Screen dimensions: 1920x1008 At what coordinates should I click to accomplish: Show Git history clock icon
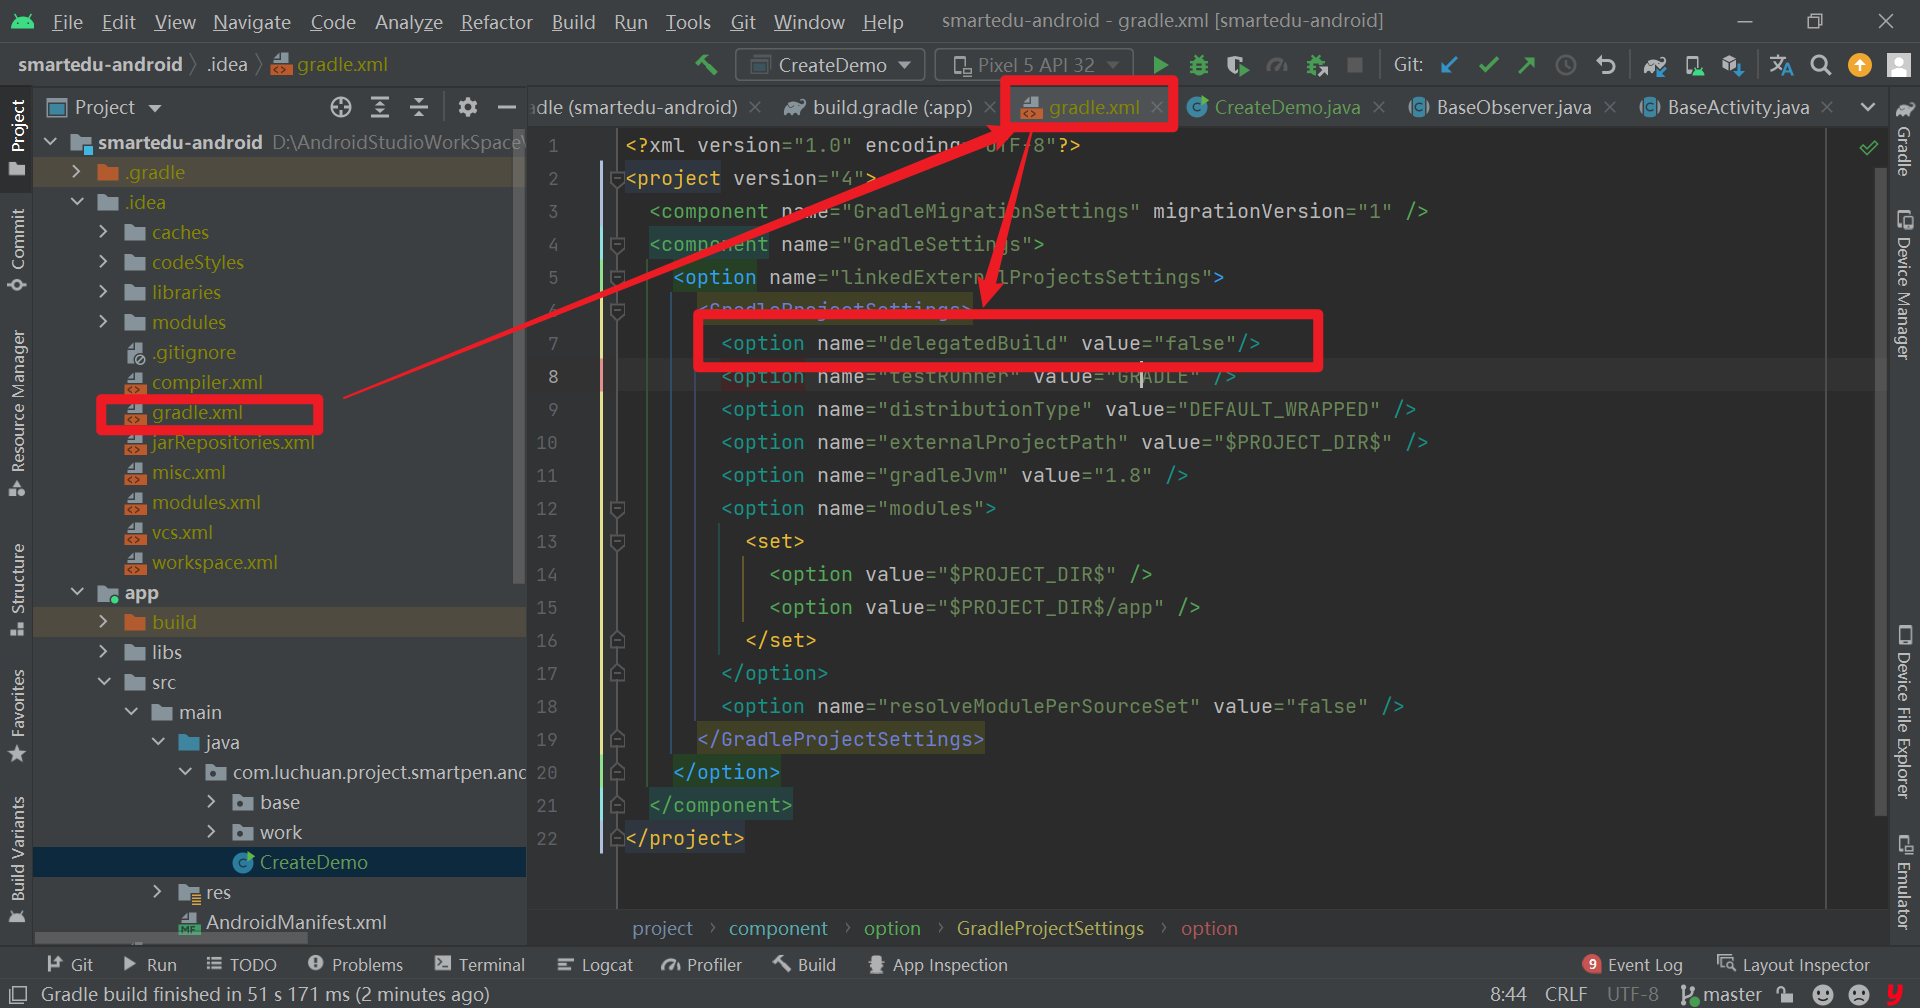[1565, 65]
